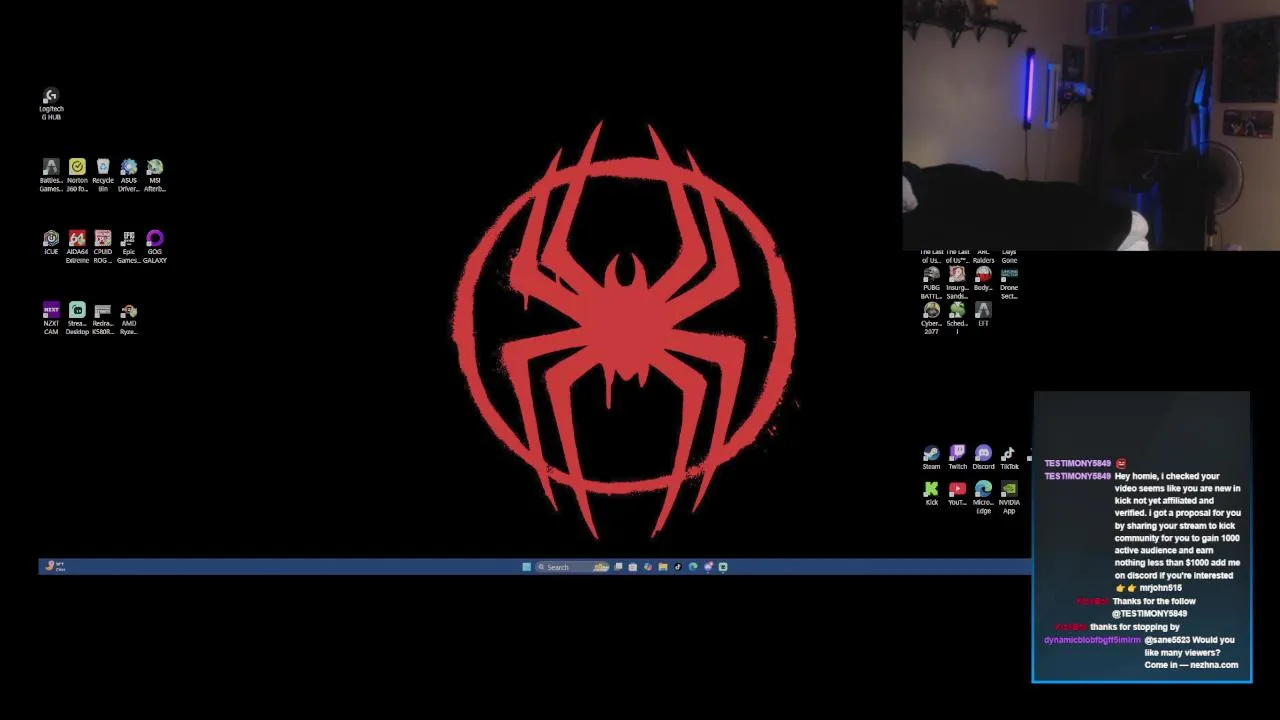
Task: Click the Windows Start button on taskbar
Action: coord(527,567)
